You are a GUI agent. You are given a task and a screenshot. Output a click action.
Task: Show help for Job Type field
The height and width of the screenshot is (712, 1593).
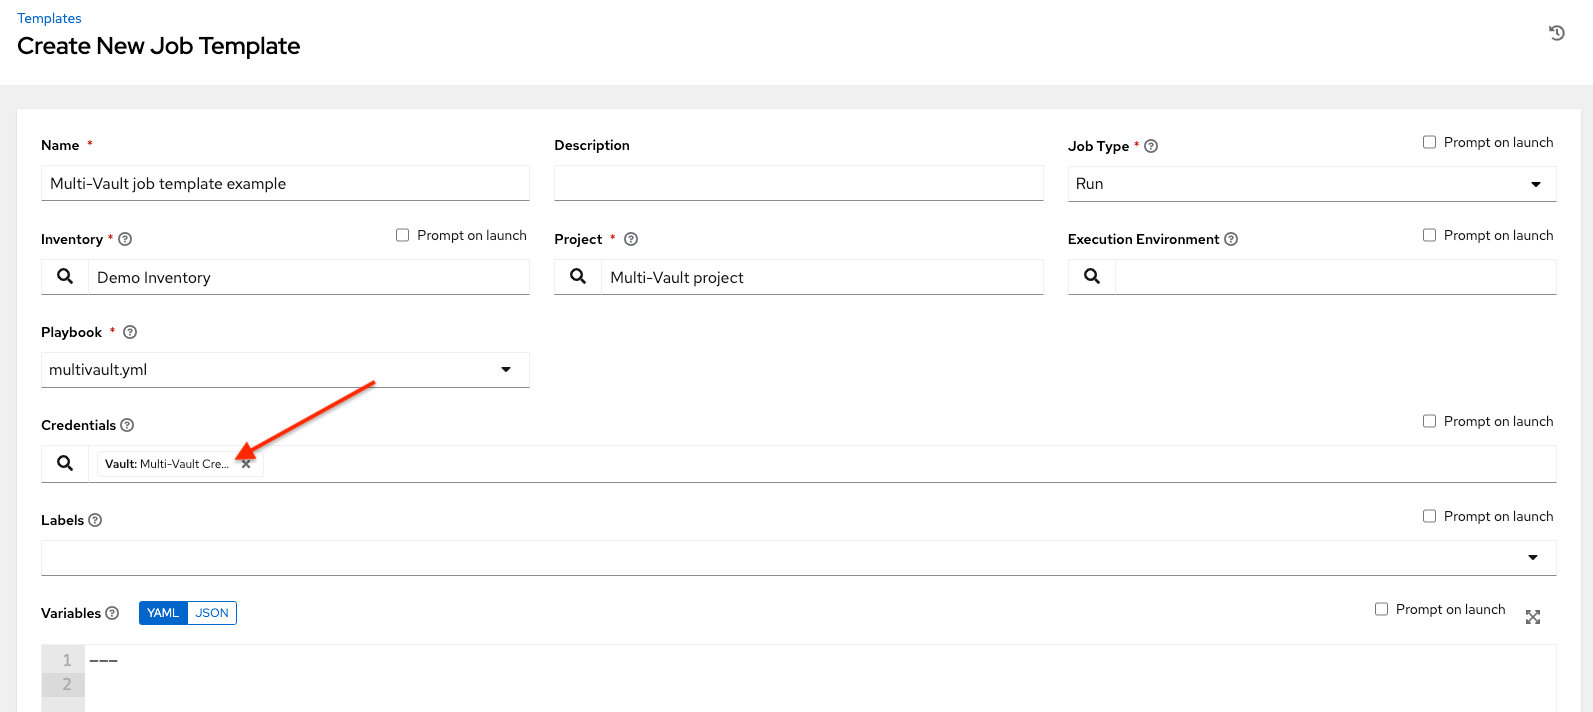(1151, 146)
